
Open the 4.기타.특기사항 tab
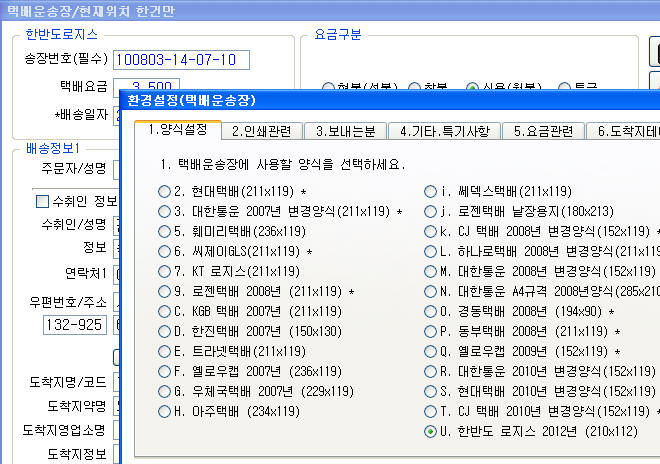[x=445, y=131]
